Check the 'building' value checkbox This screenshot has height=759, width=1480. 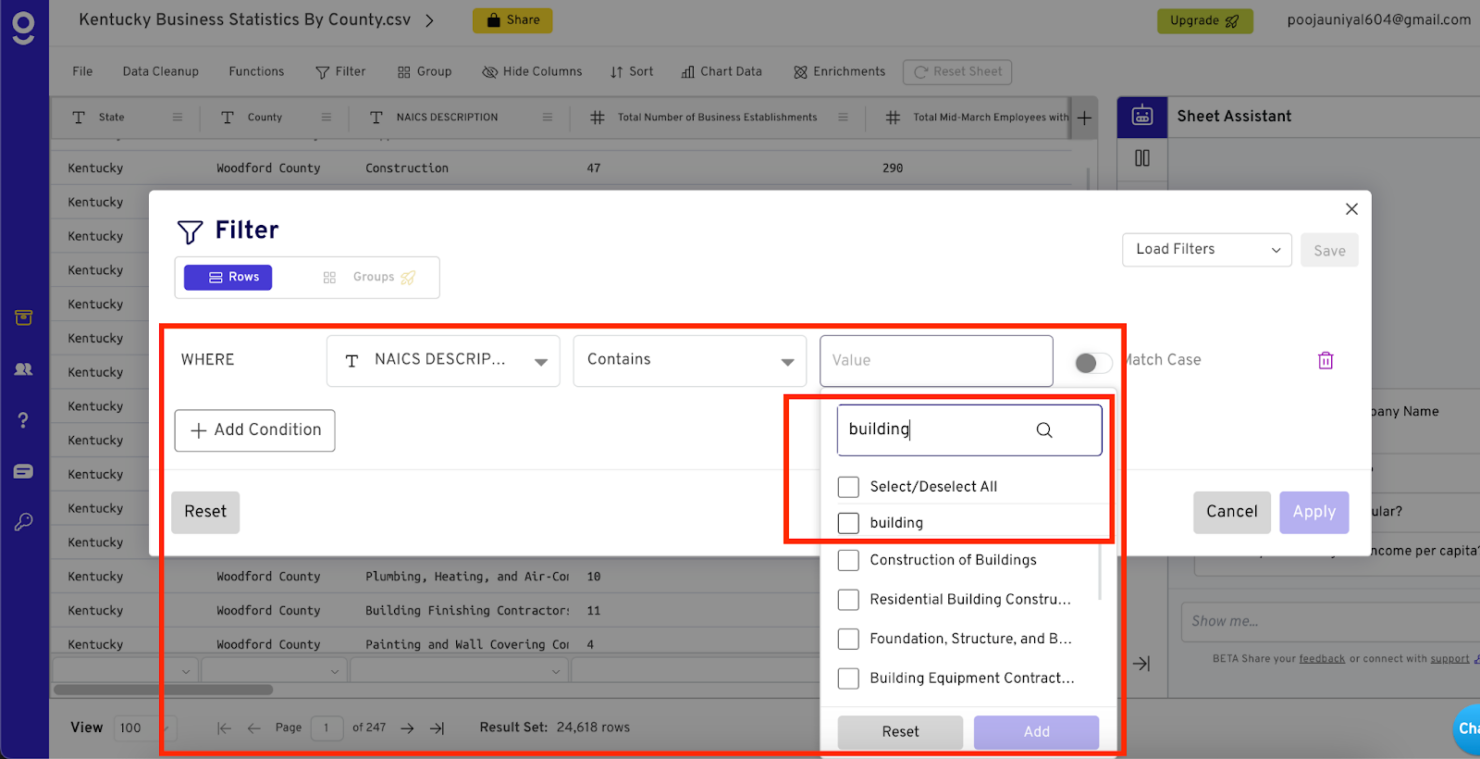pos(848,523)
